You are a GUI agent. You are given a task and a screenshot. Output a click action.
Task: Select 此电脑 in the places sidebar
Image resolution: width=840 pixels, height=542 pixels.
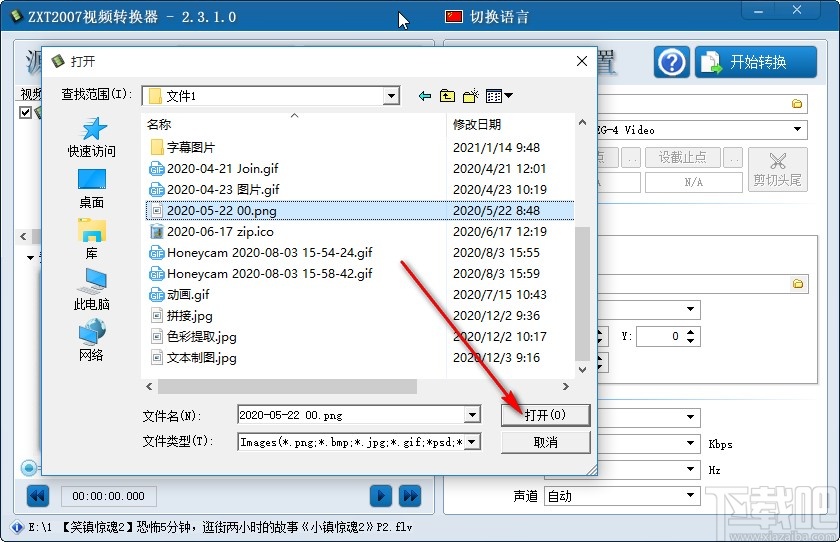92,290
